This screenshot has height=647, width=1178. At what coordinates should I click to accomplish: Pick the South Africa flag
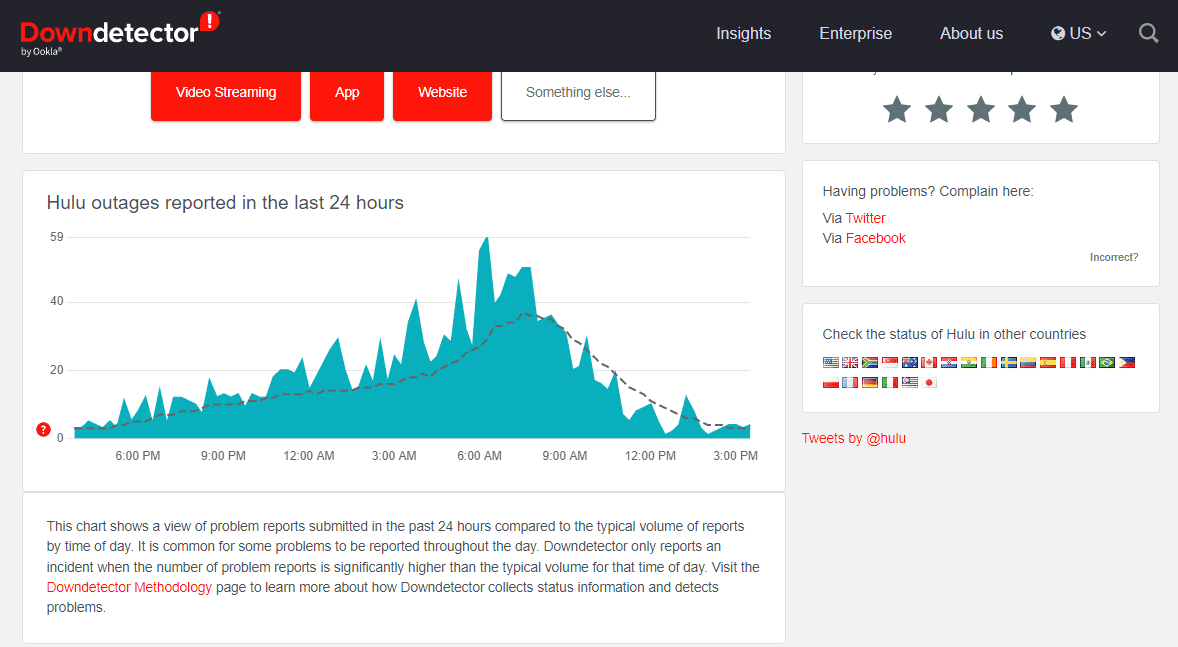tap(870, 363)
